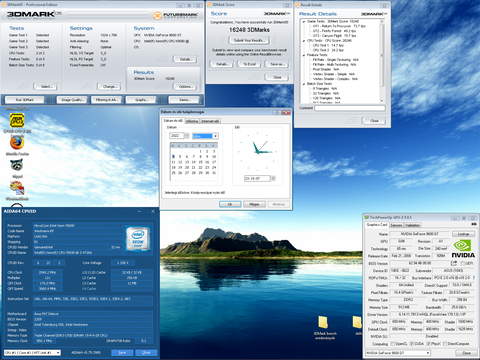The width and height of the screenshot is (480, 360).
Task: Click the Save as button in Score window
Action: tap(277, 64)
